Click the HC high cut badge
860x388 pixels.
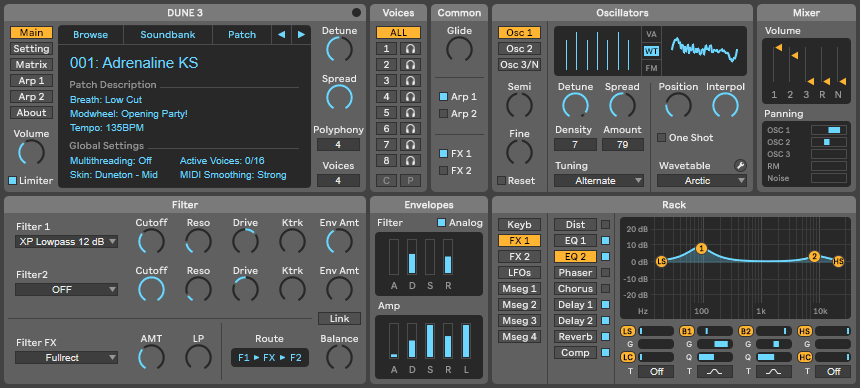coord(805,357)
